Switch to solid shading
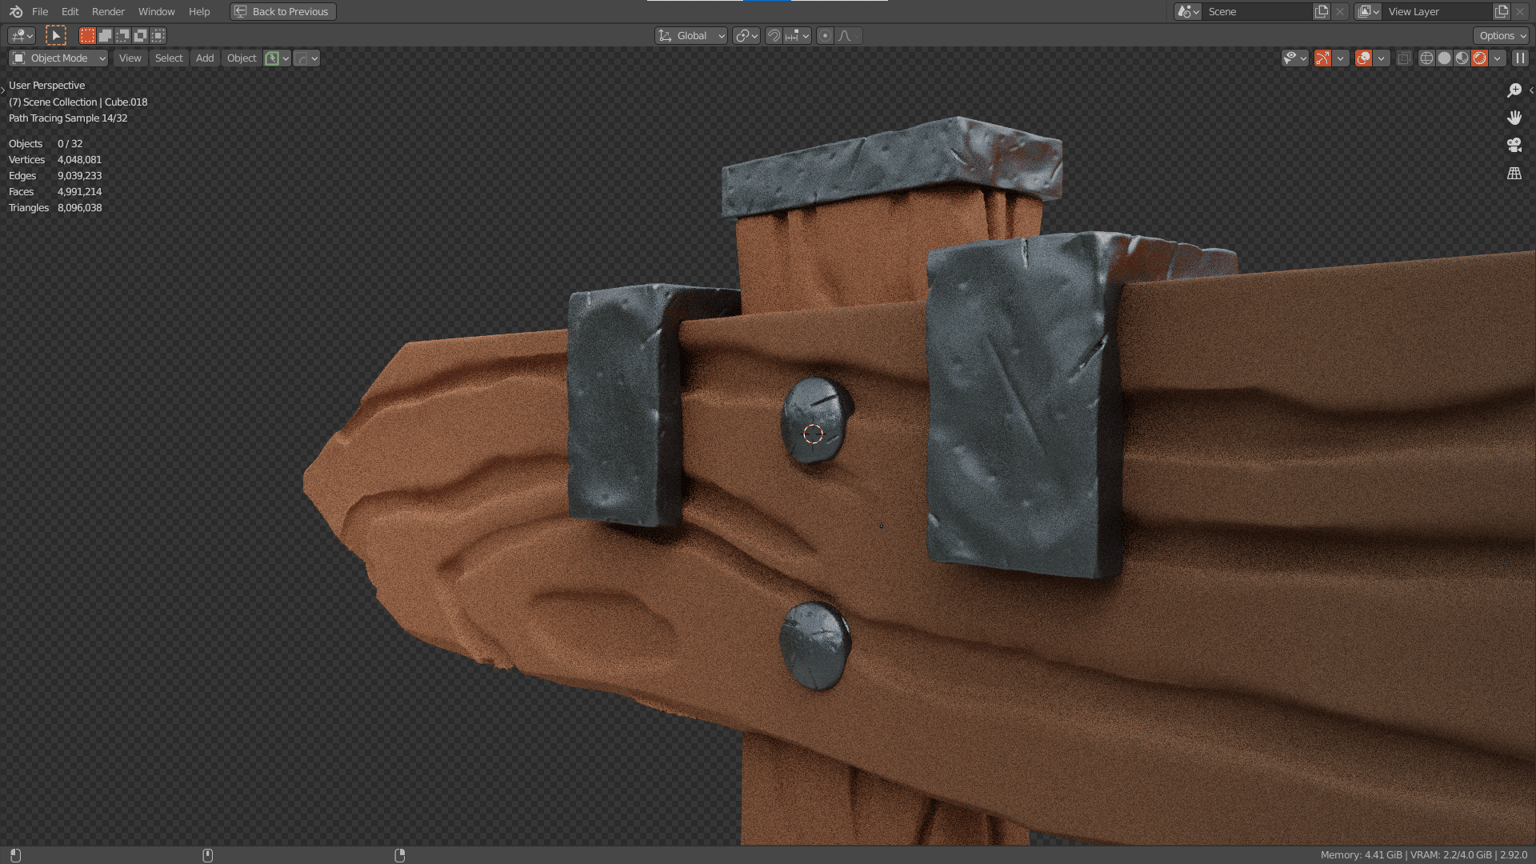Image resolution: width=1536 pixels, height=864 pixels. click(1444, 58)
